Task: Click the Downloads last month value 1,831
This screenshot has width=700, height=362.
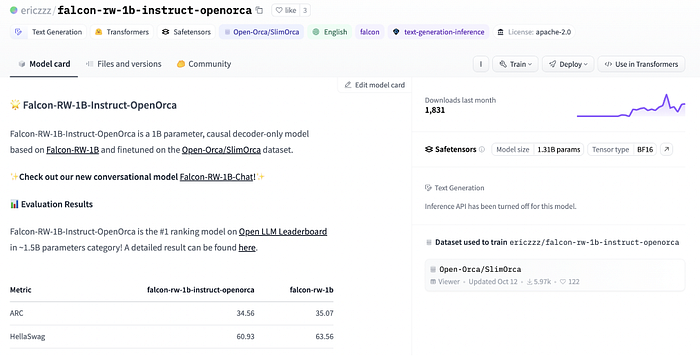Action: 435,110
